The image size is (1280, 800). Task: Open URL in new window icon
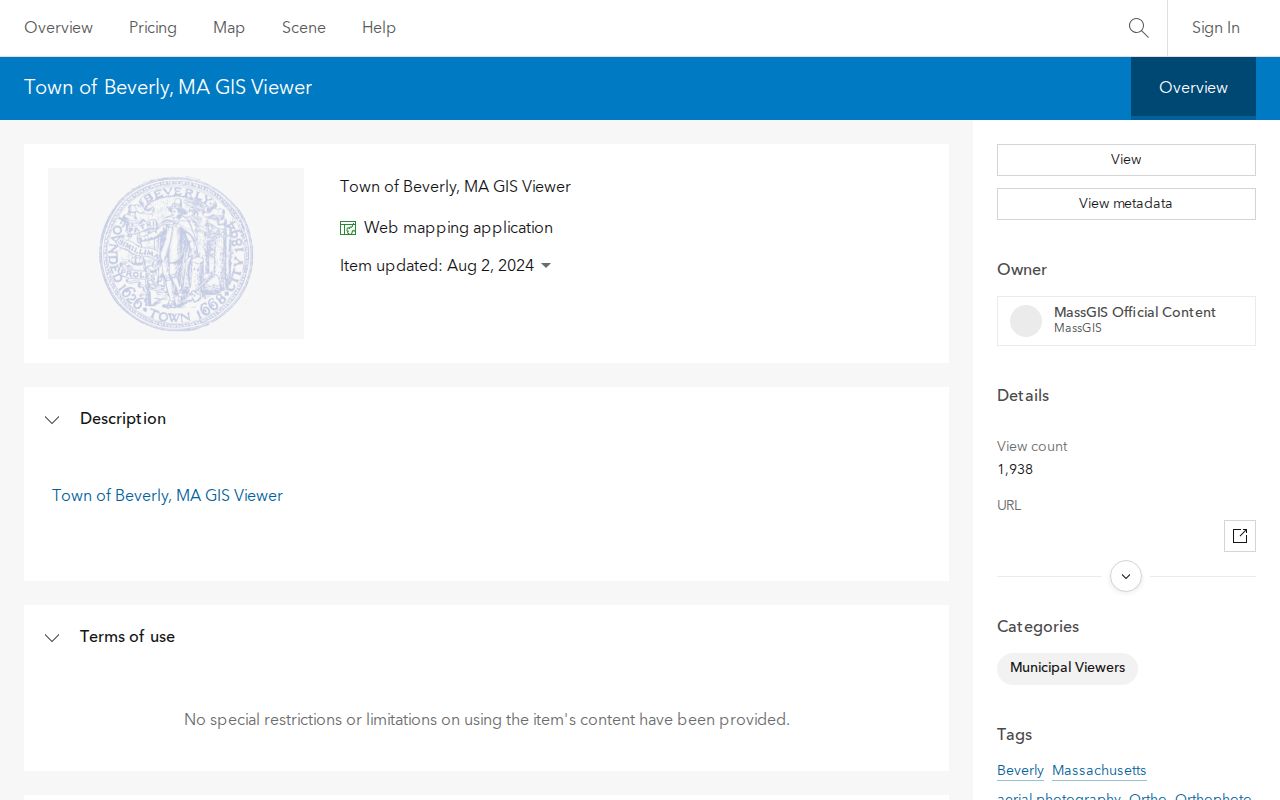[1240, 536]
